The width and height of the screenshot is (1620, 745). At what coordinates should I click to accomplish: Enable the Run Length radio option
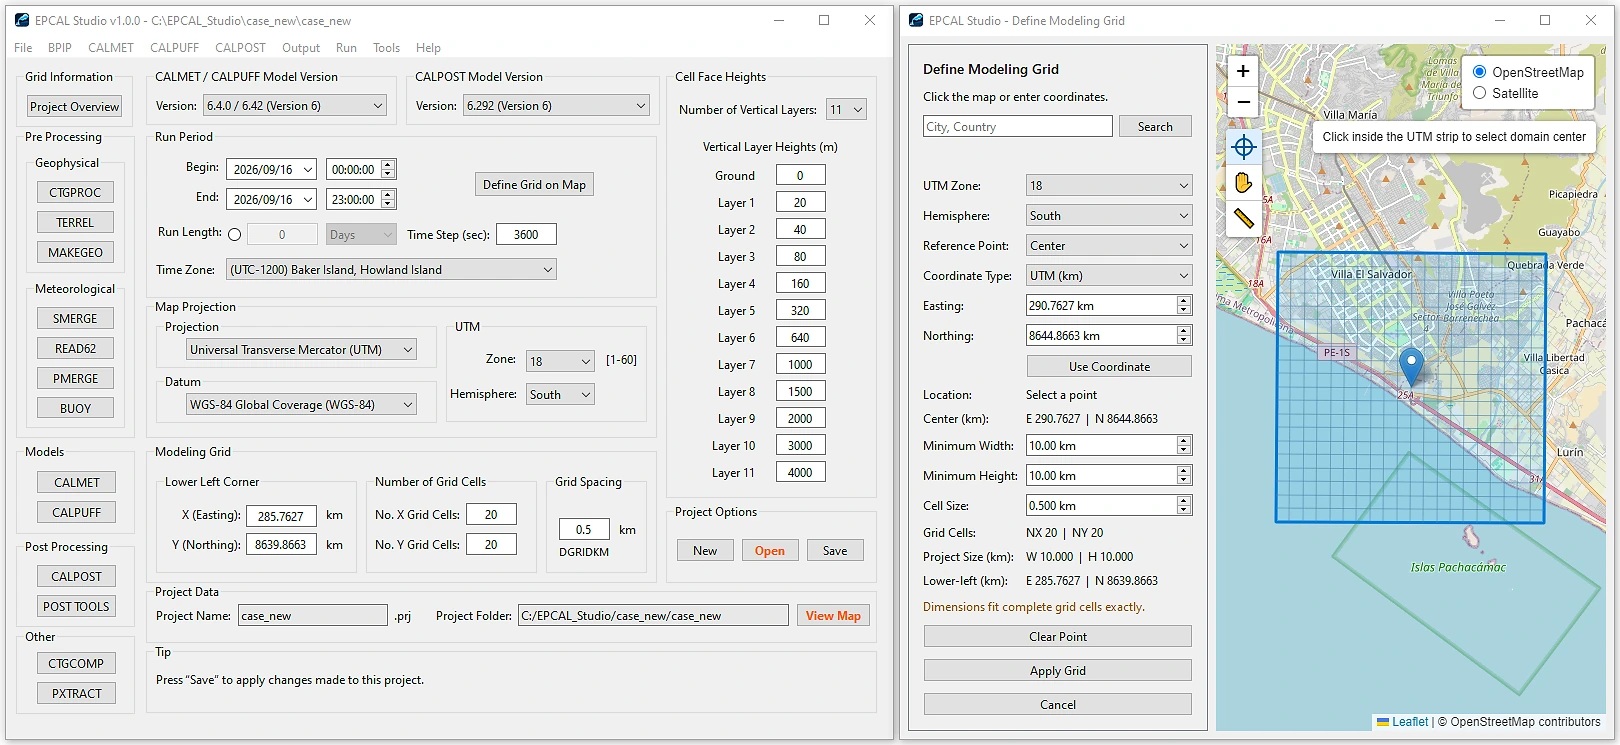[234, 234]
